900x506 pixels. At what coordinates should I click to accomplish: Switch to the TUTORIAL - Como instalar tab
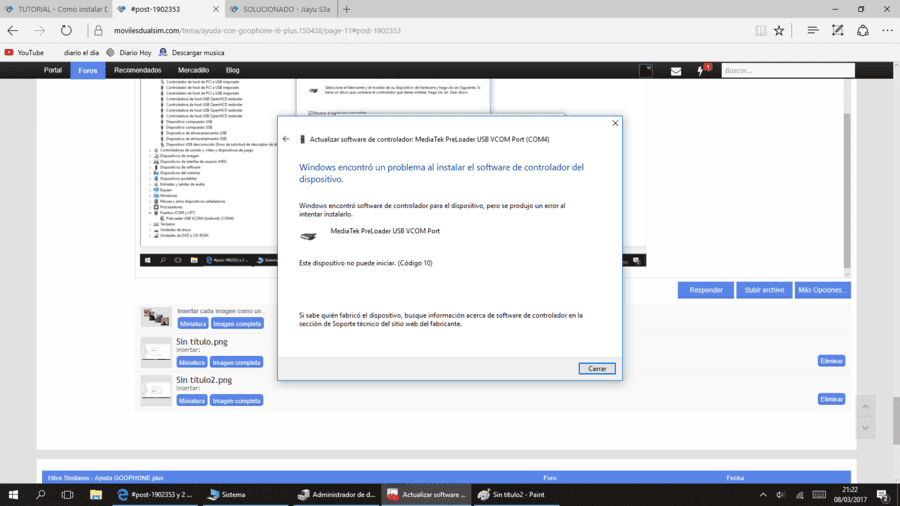(x=56, y=9)
